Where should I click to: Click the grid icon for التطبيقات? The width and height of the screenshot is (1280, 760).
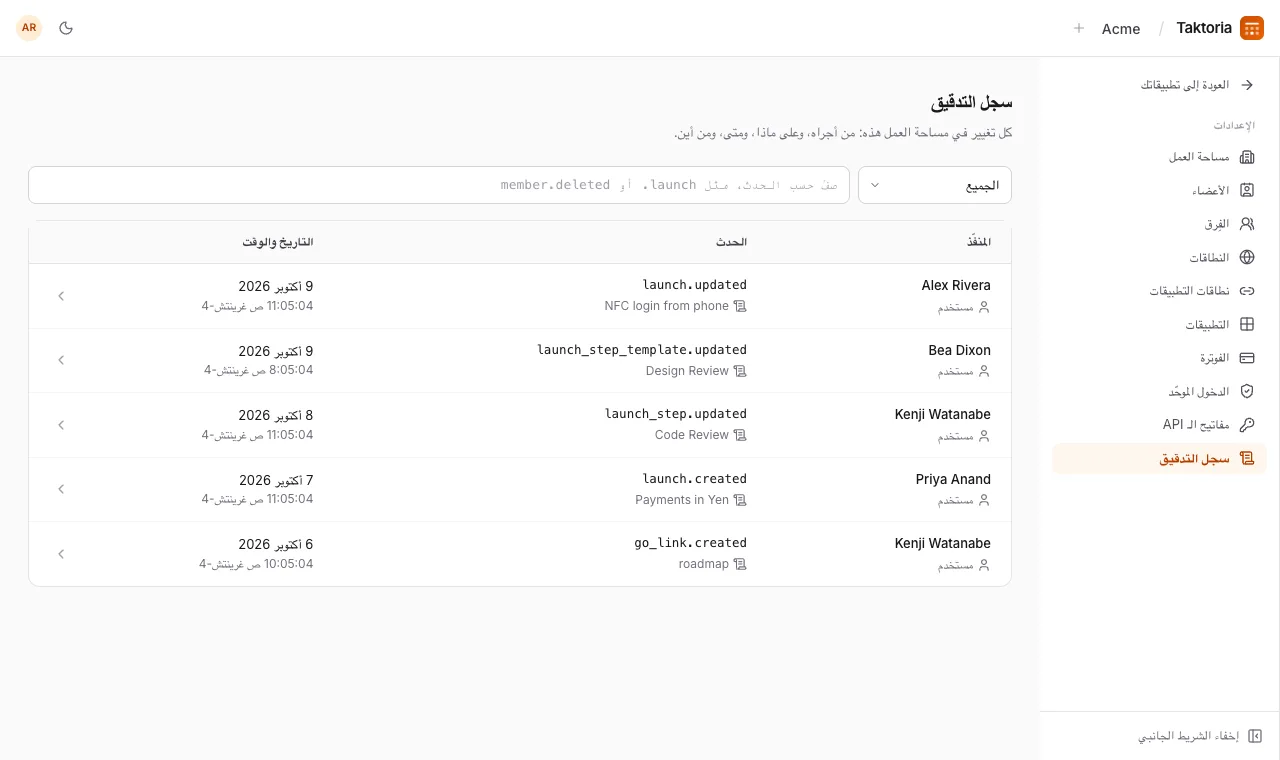[x=1247, y=324]
